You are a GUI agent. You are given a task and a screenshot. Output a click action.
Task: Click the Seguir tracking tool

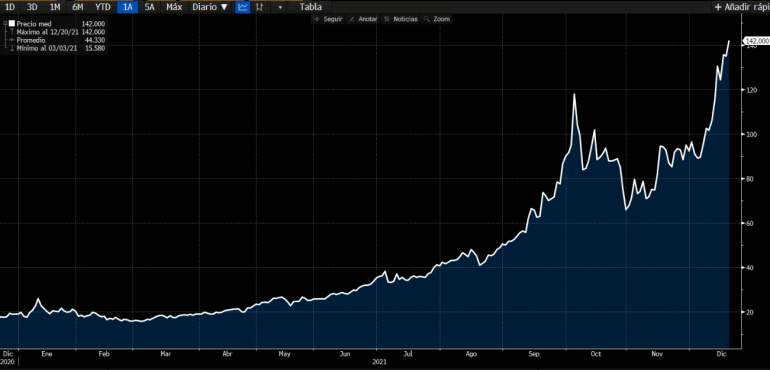328,19
